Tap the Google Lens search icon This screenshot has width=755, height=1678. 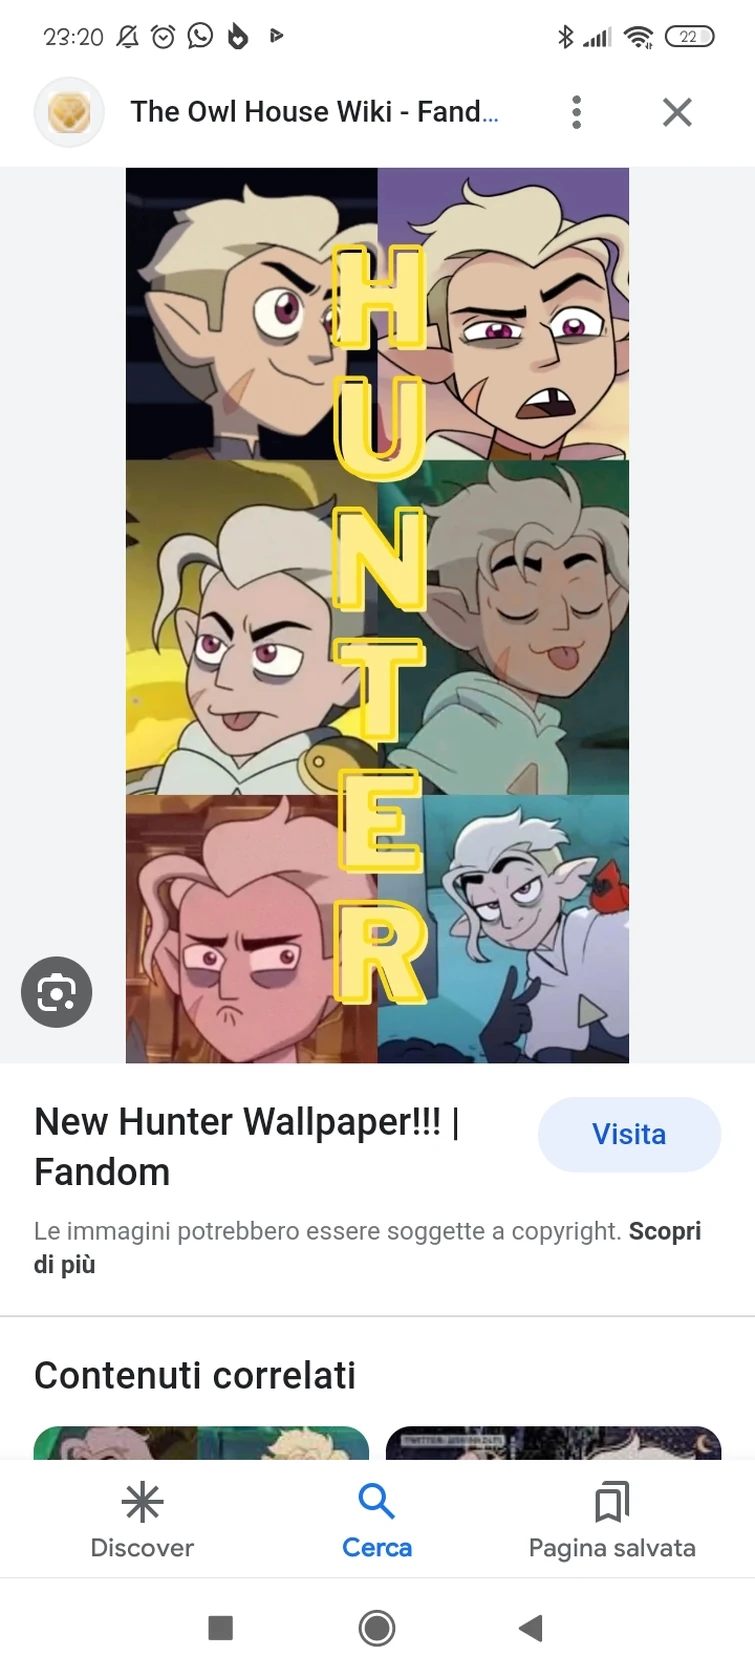coord(57,992)
